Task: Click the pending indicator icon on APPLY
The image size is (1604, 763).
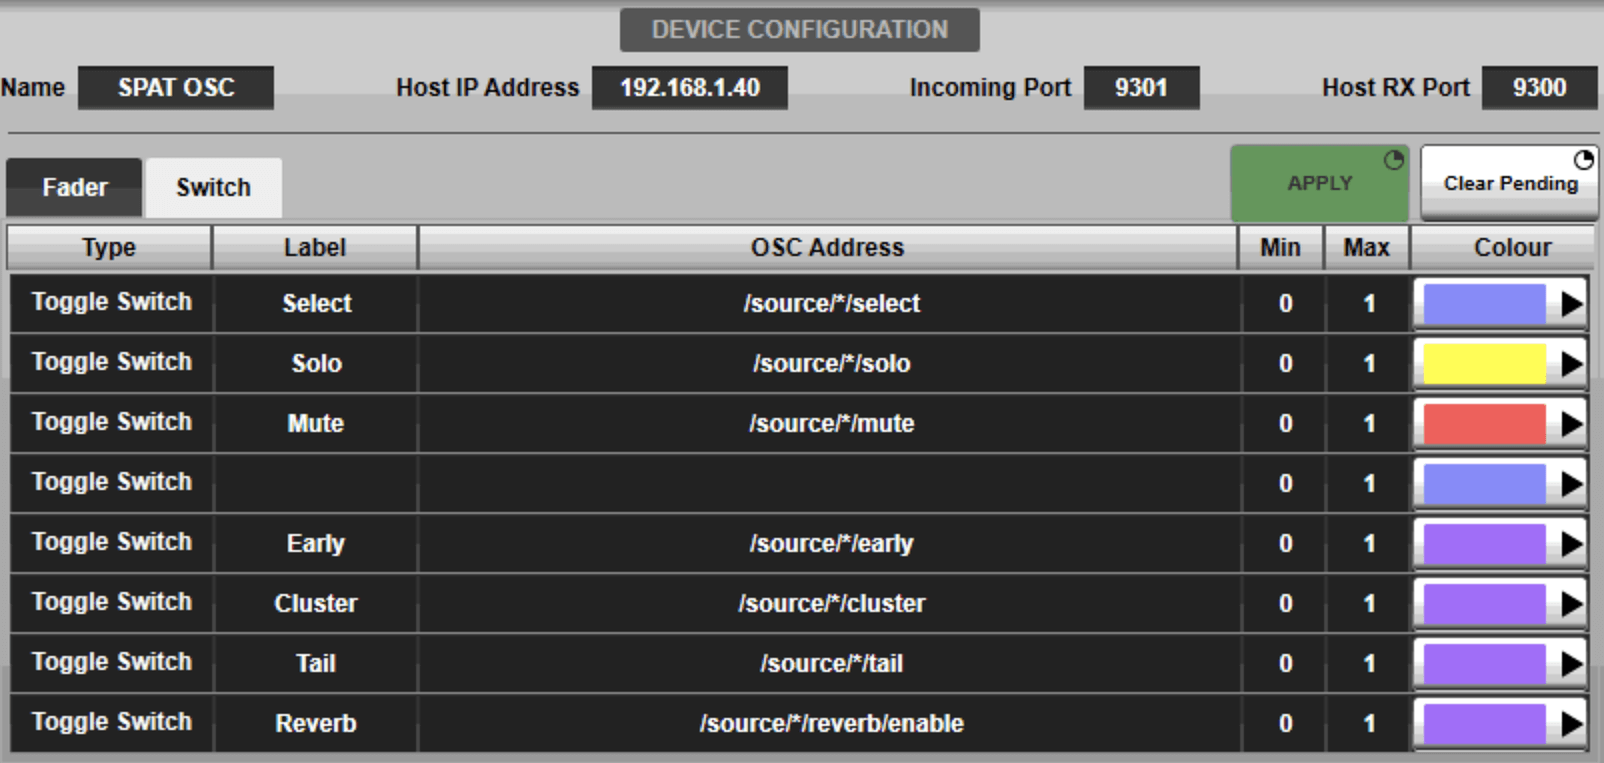Action: tap(1393, 160)
